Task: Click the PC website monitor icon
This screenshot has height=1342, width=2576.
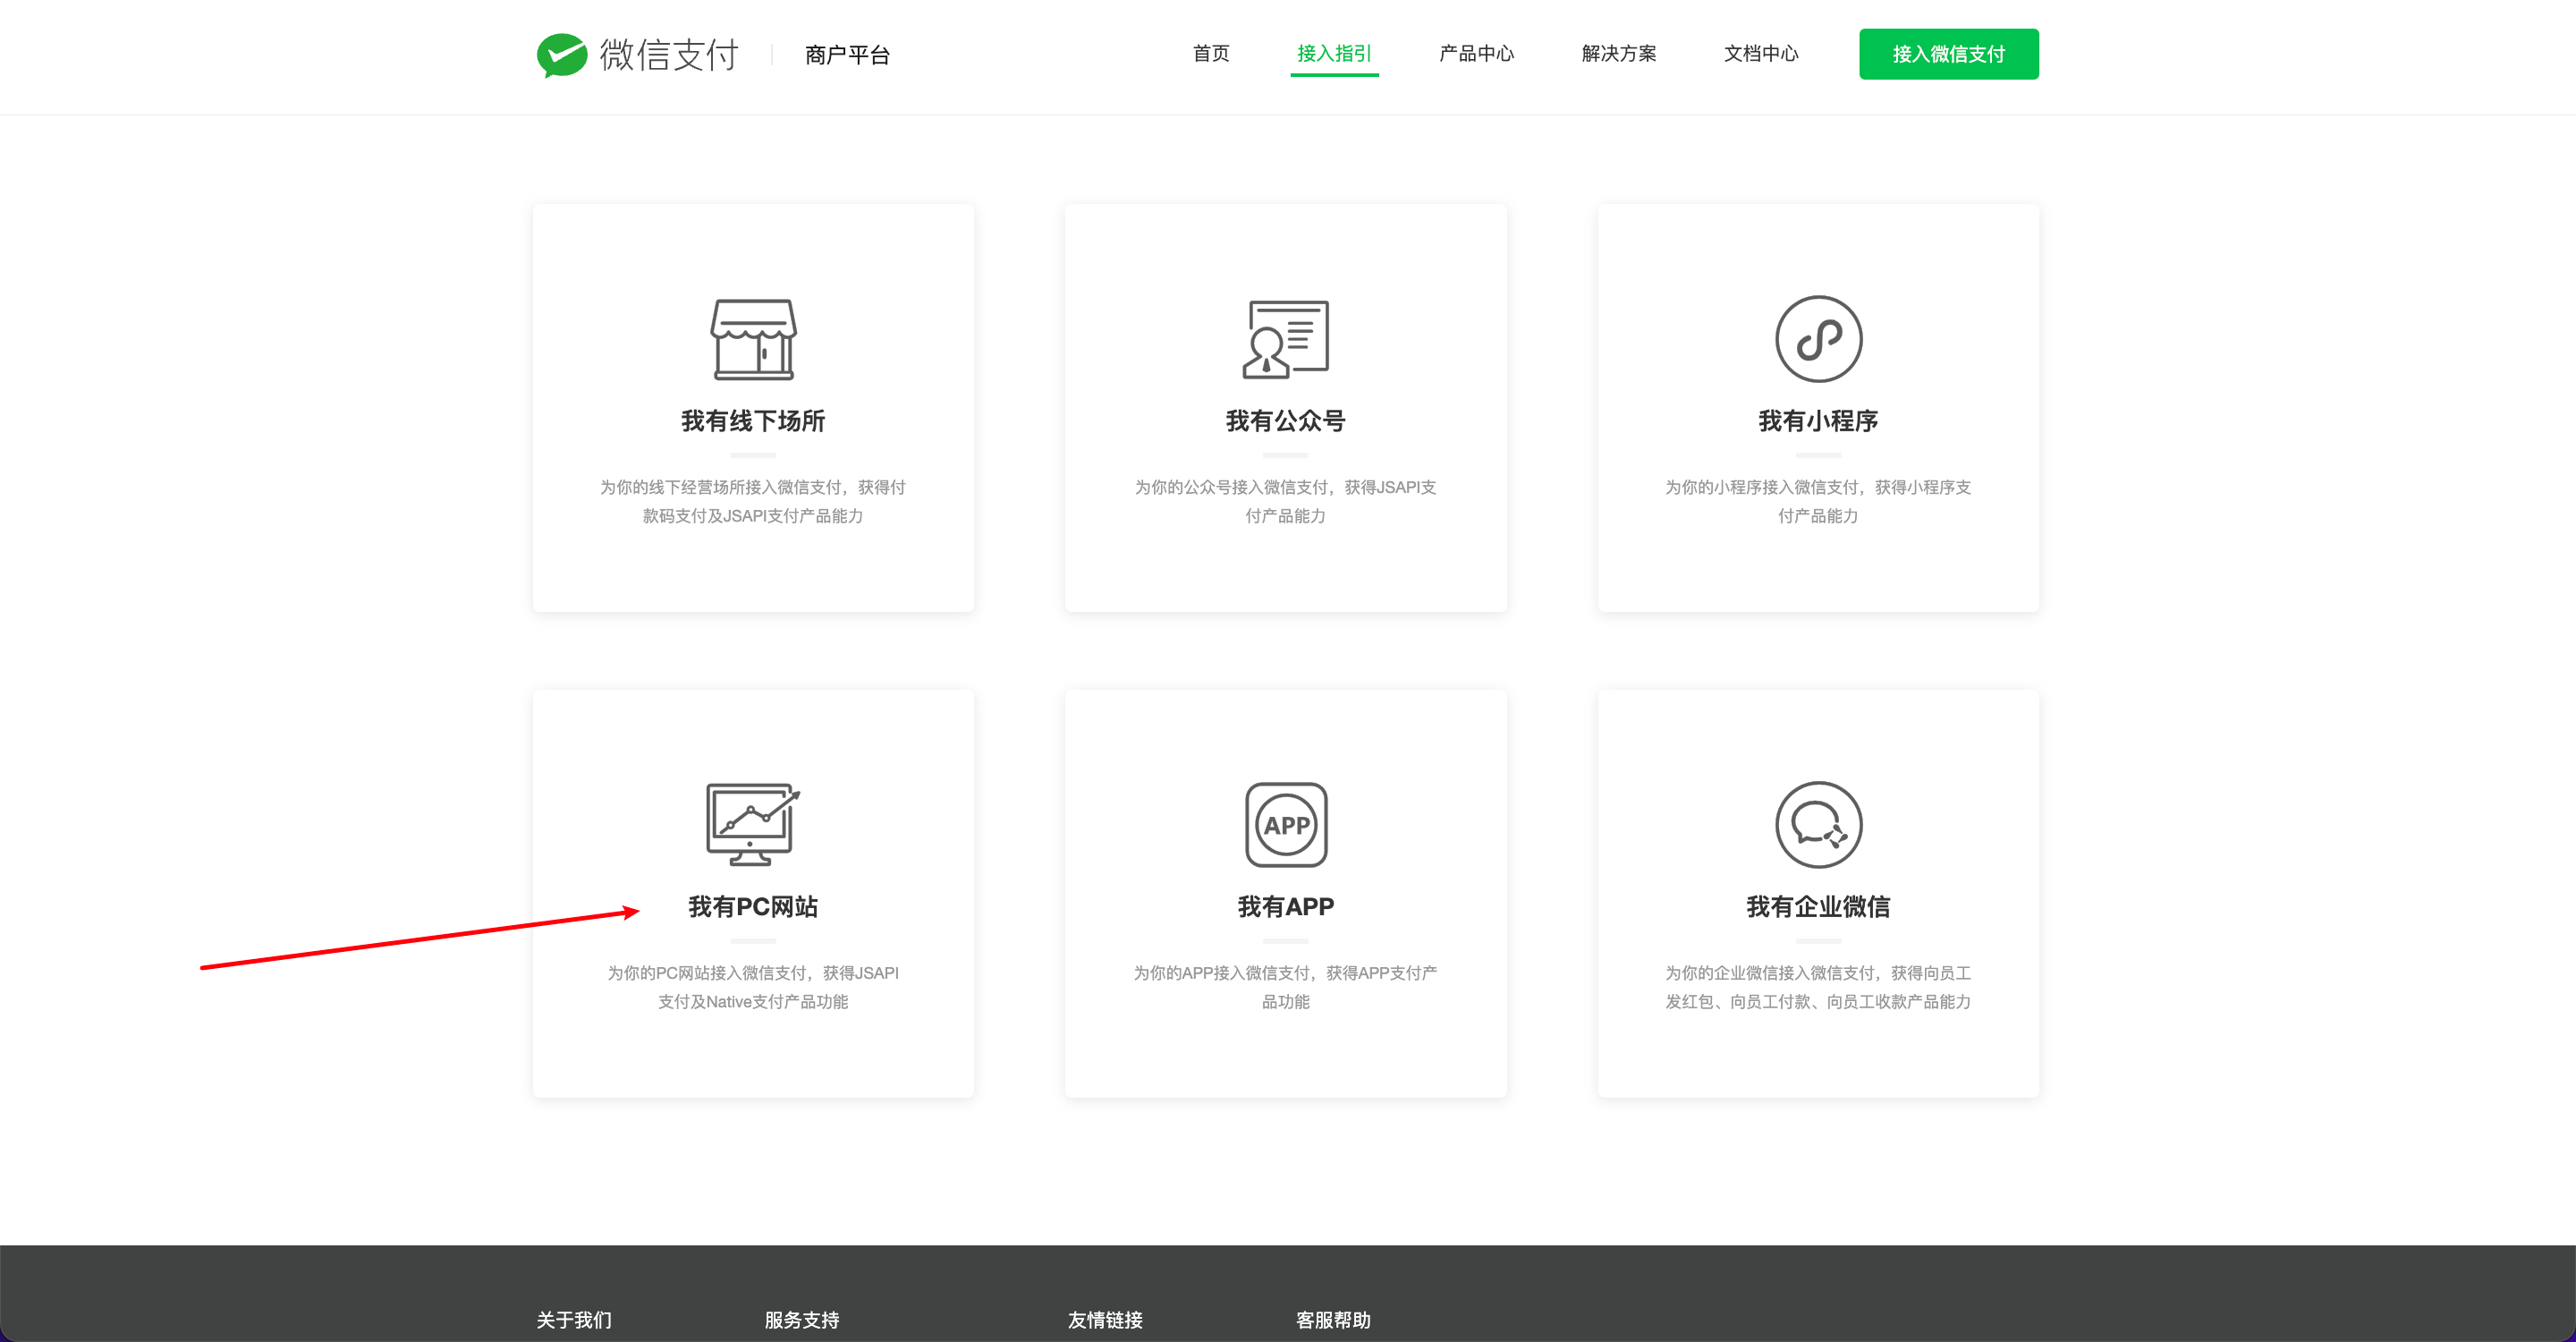Action: [753, 824]
